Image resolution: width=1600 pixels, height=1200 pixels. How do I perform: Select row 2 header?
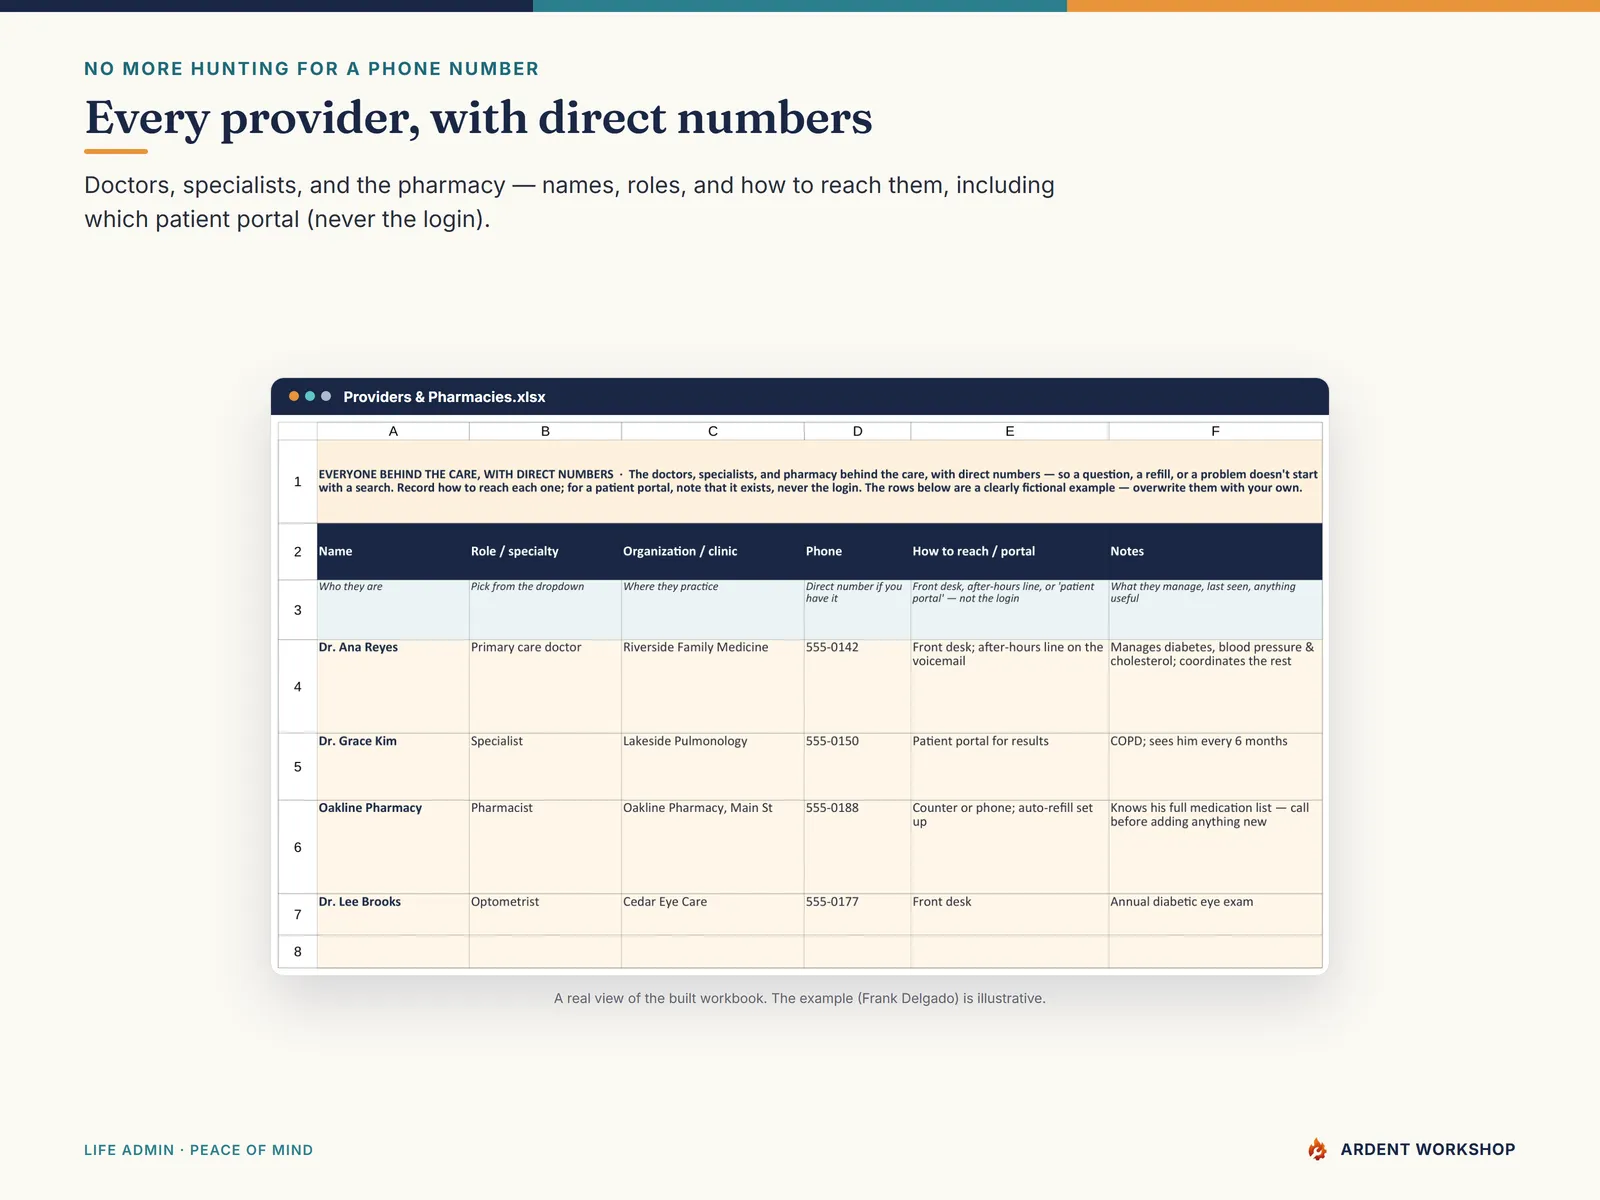(x=297, y=551)
